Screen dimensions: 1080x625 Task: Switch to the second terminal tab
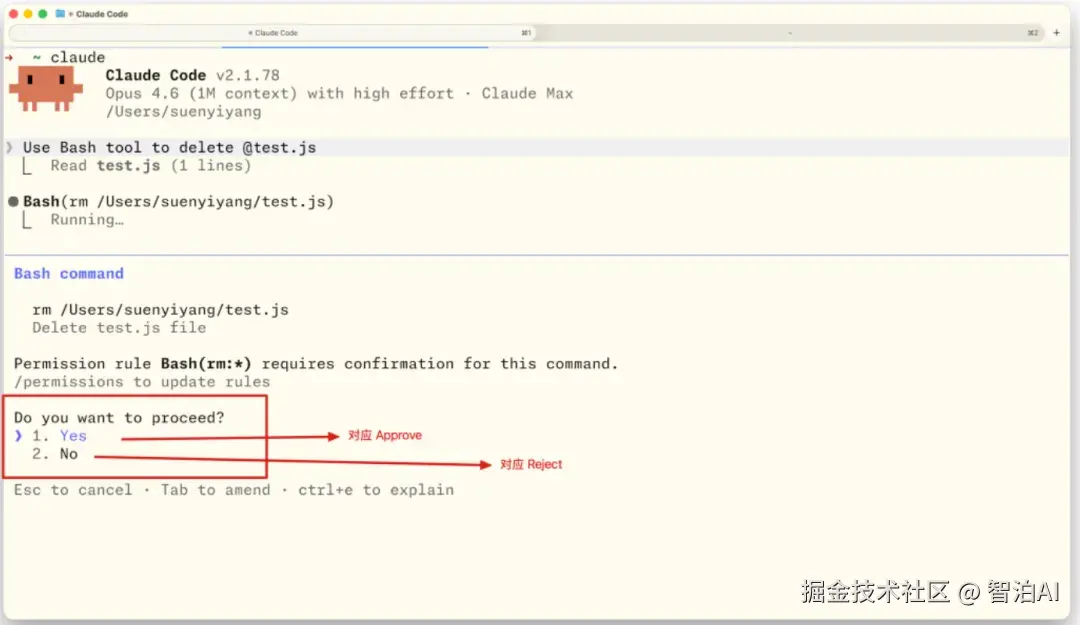pyautogui.click(x=789, y=32)
